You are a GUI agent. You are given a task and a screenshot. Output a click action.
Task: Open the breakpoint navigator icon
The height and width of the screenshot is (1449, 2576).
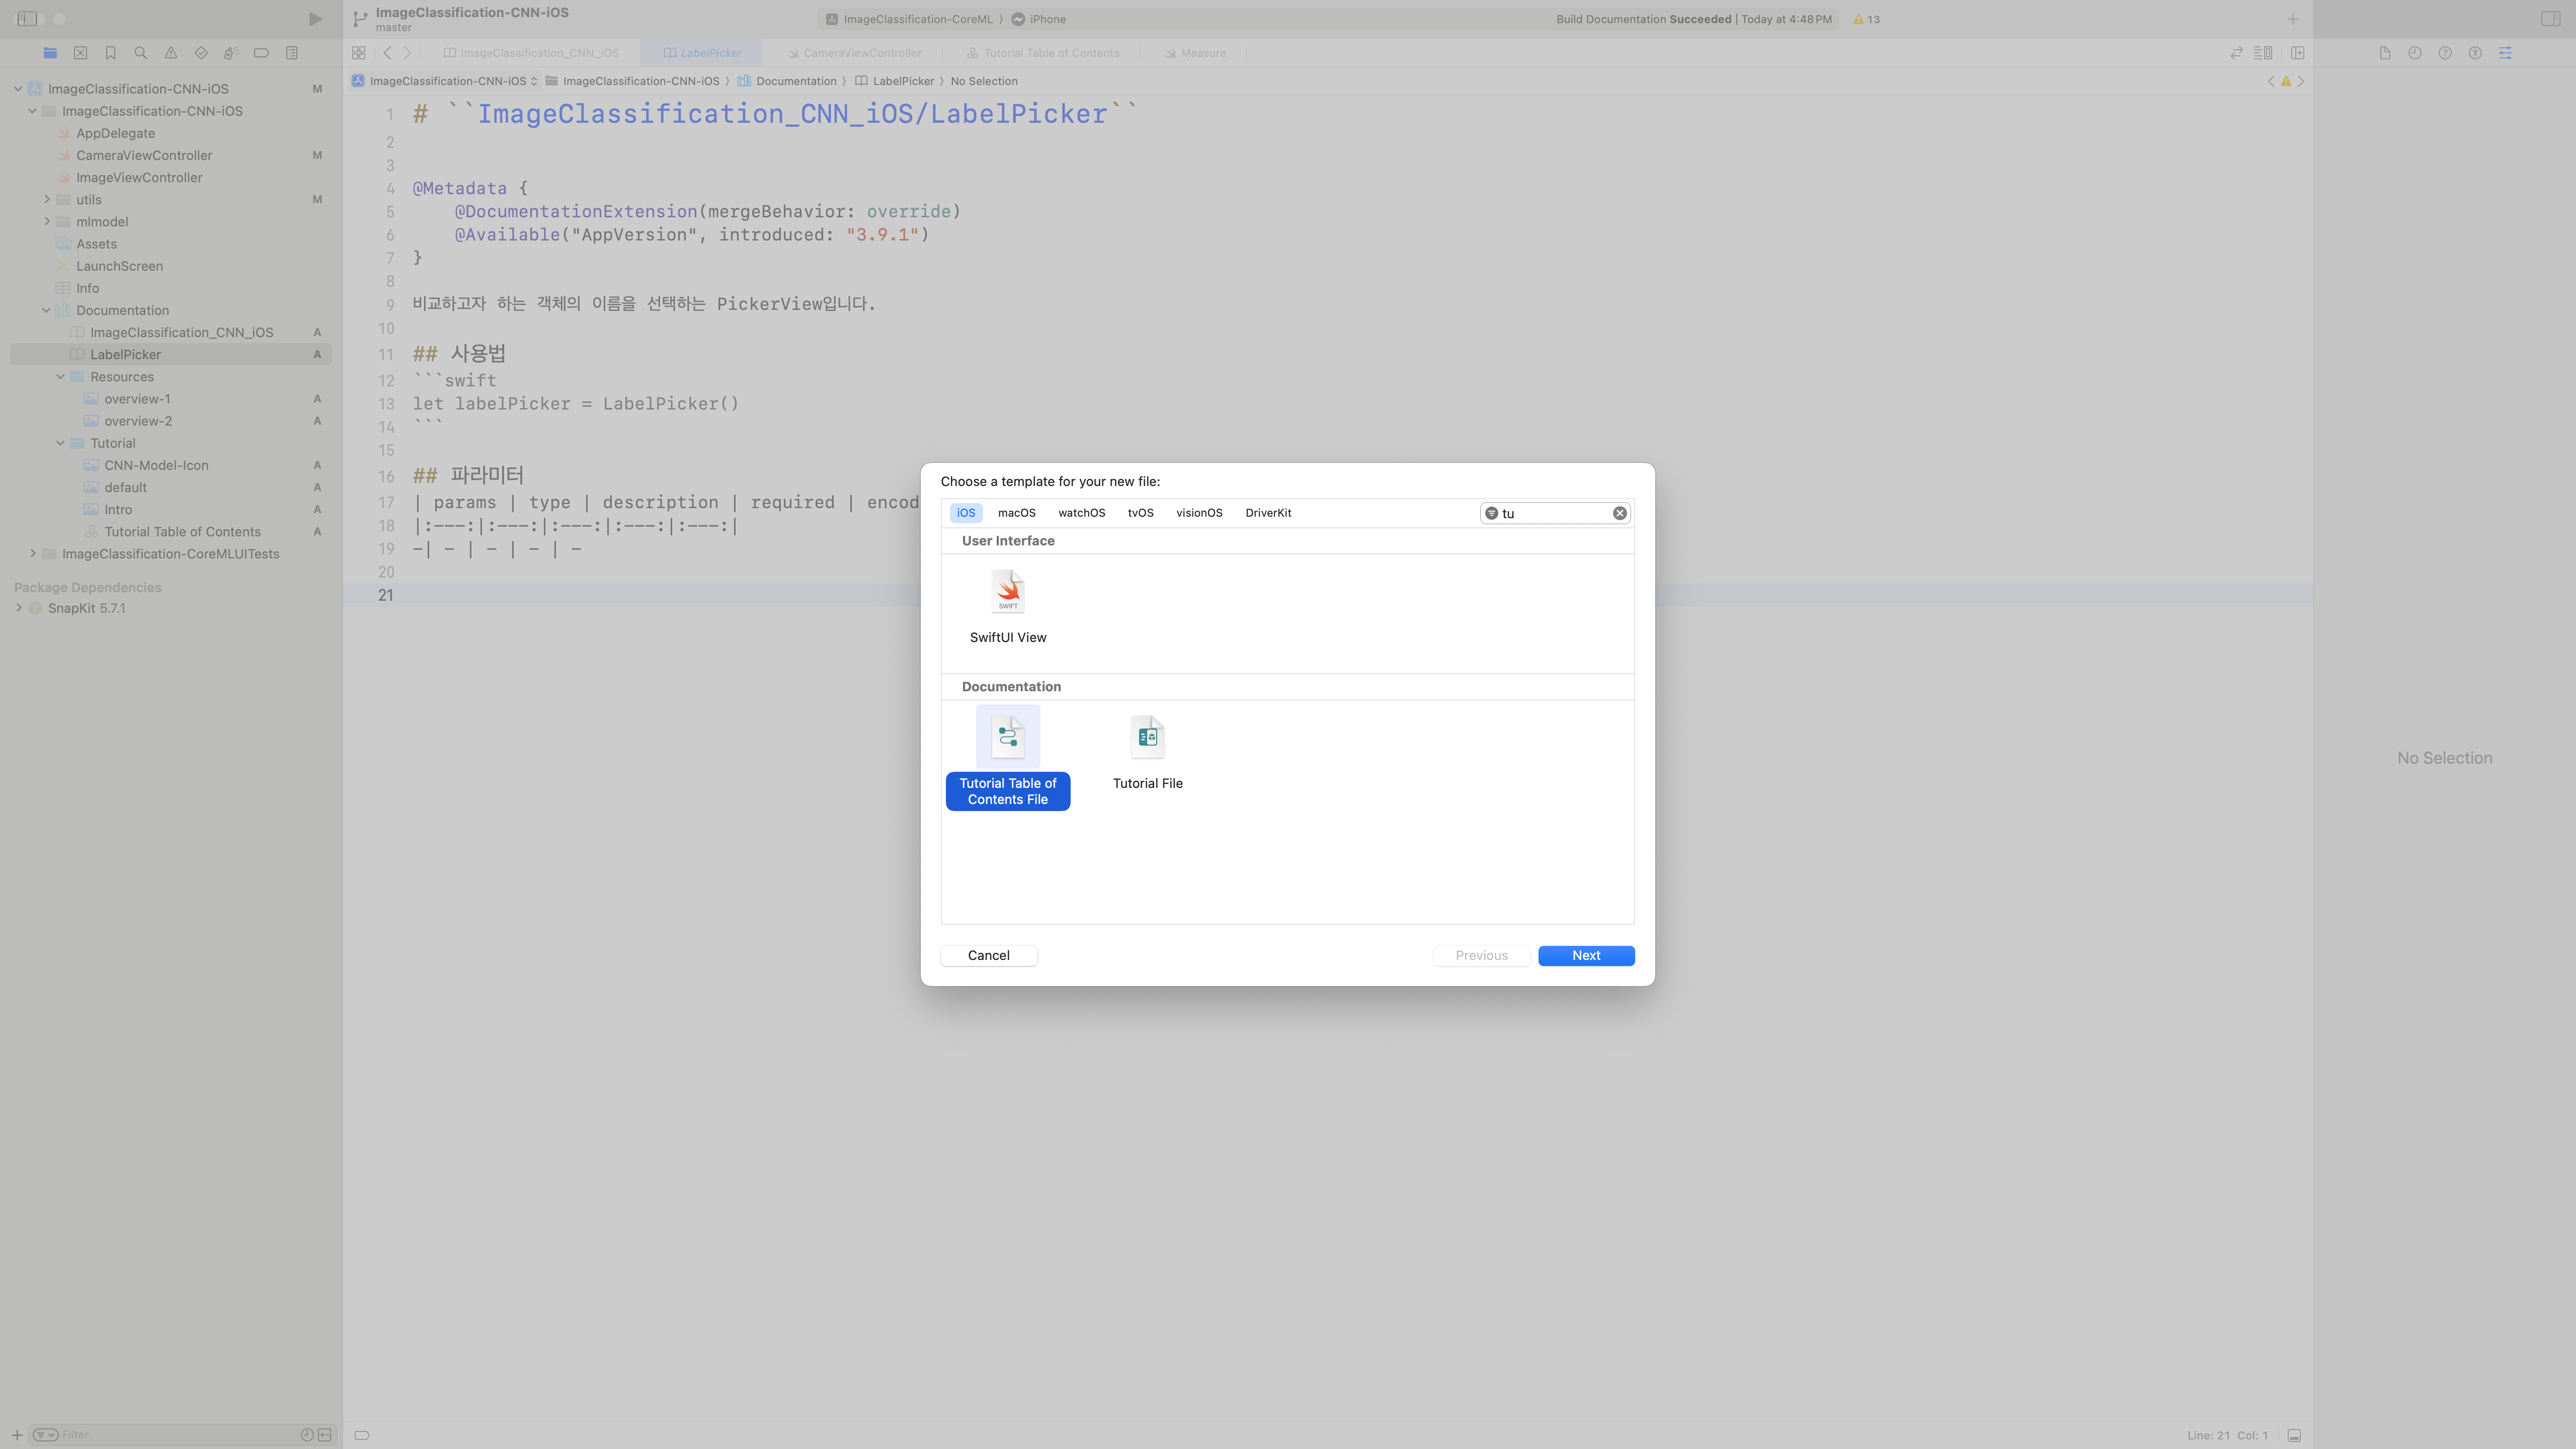point(261,53)
